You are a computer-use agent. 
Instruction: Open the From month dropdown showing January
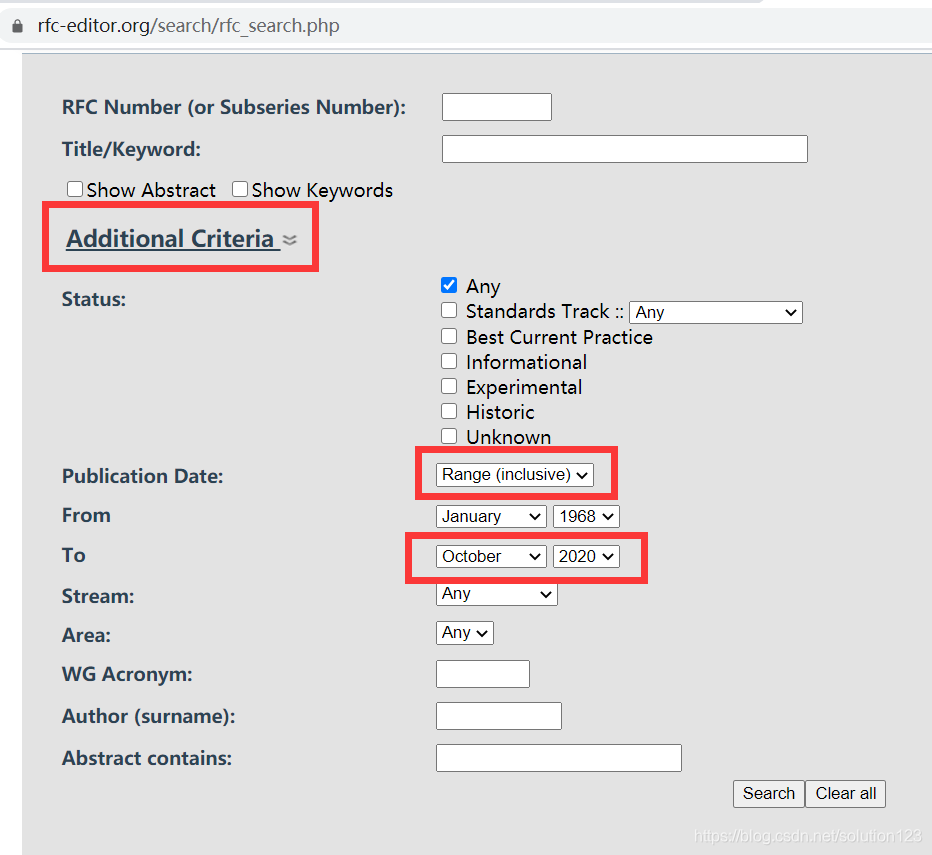point(491,516)
